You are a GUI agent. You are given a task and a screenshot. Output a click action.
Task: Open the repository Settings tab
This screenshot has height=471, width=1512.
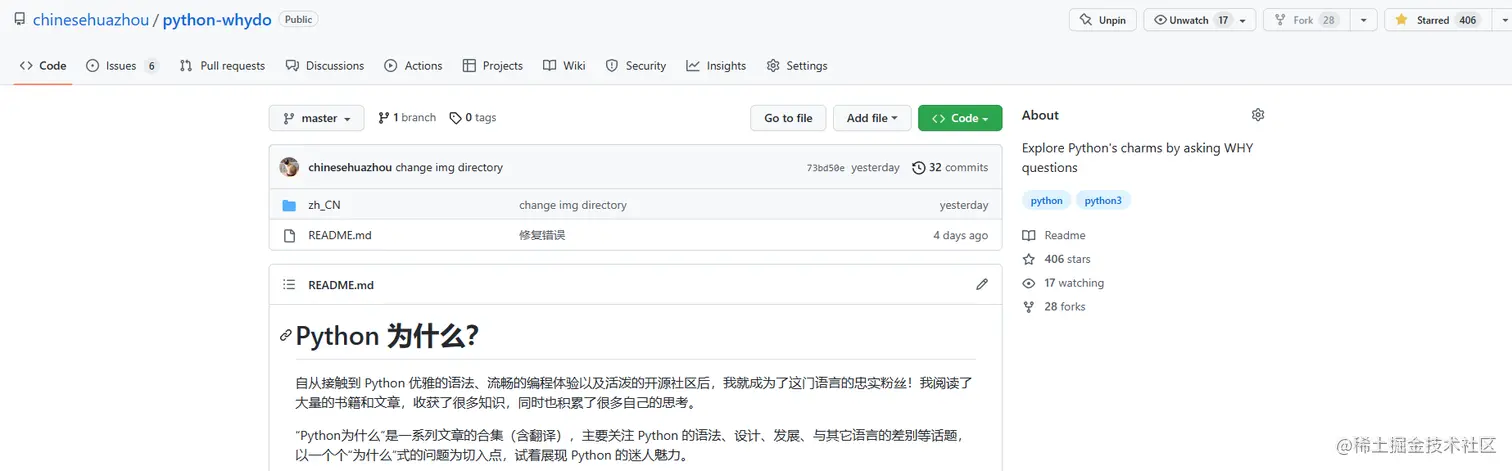(797, 66)
